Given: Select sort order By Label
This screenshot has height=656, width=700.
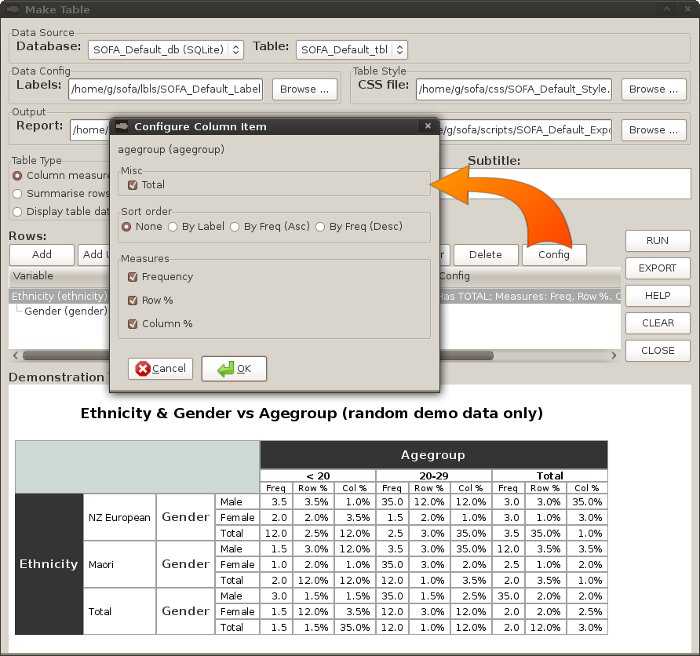Looking at the screenshot, I should [173, 227].
